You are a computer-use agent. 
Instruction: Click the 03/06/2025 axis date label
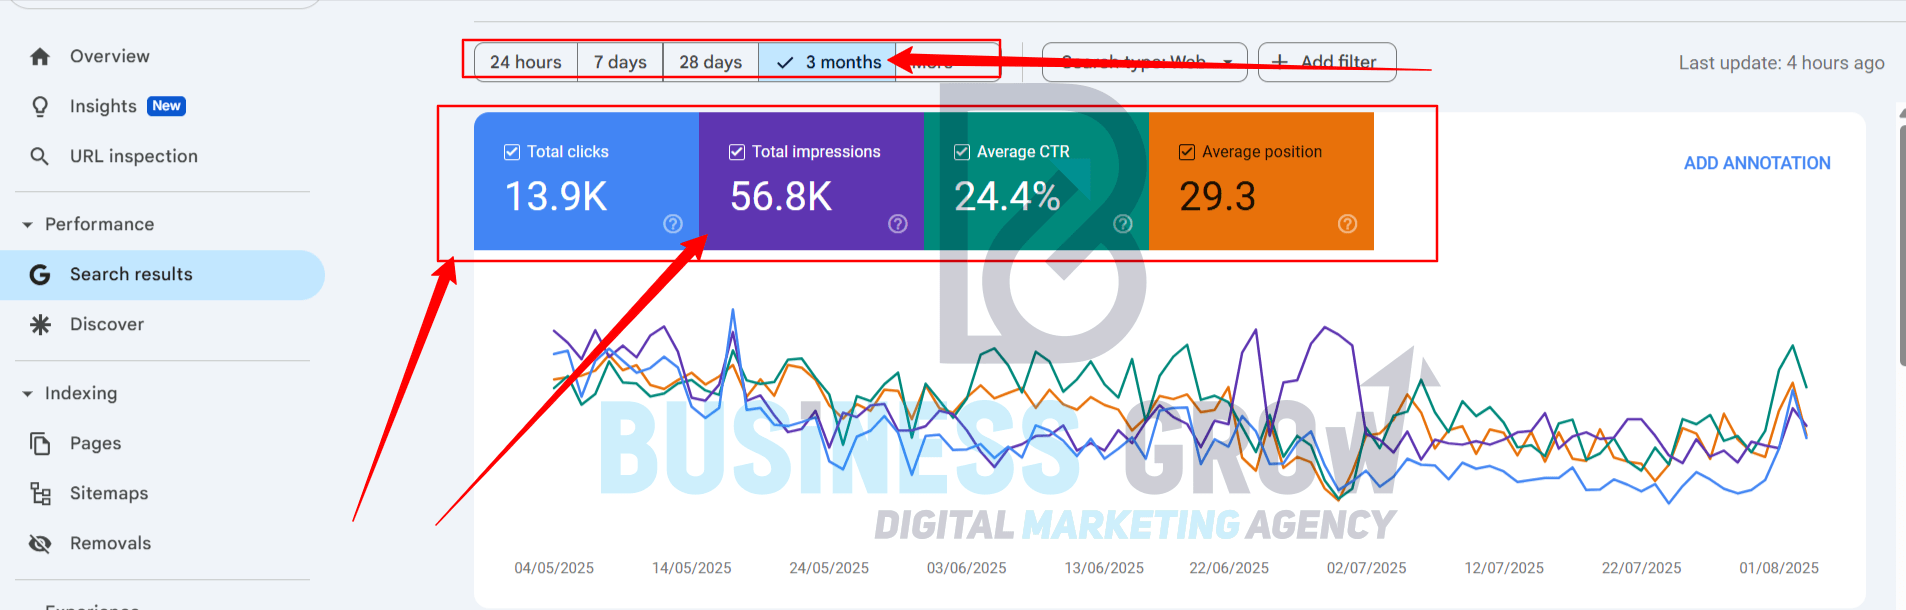[967, 568]
